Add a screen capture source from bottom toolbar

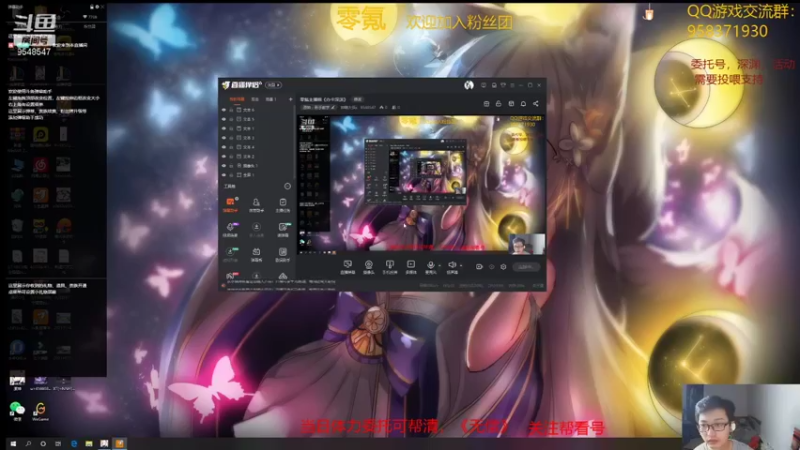click(347, 266)
